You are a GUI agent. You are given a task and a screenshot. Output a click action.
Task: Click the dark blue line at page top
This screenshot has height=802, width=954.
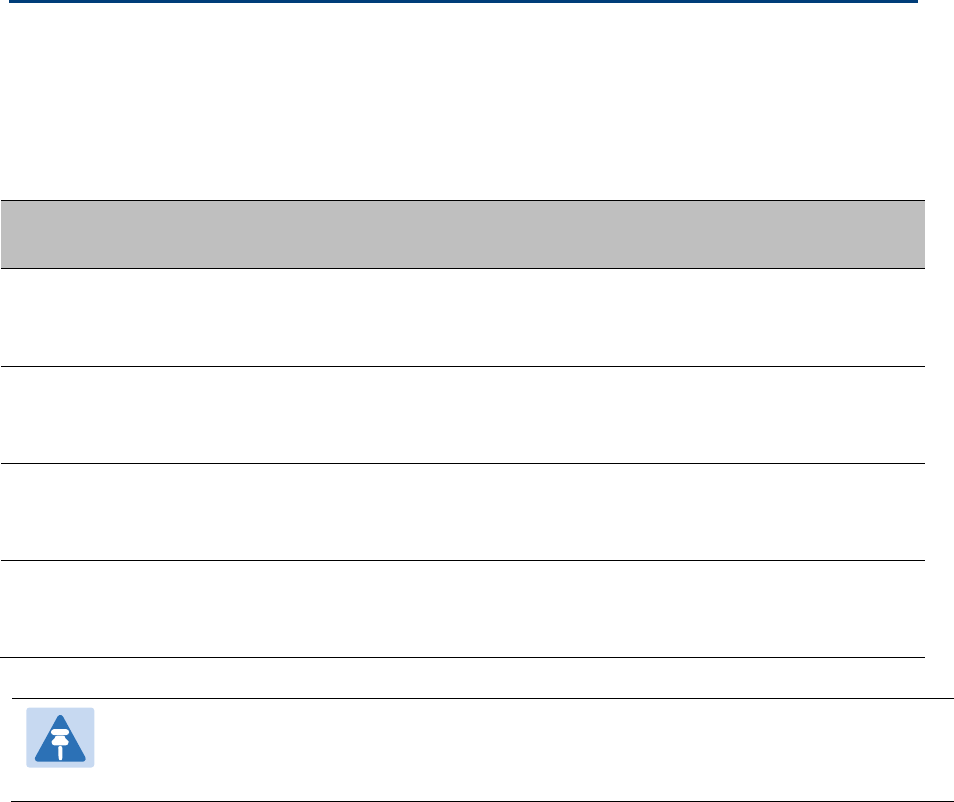tap(463, 1)
